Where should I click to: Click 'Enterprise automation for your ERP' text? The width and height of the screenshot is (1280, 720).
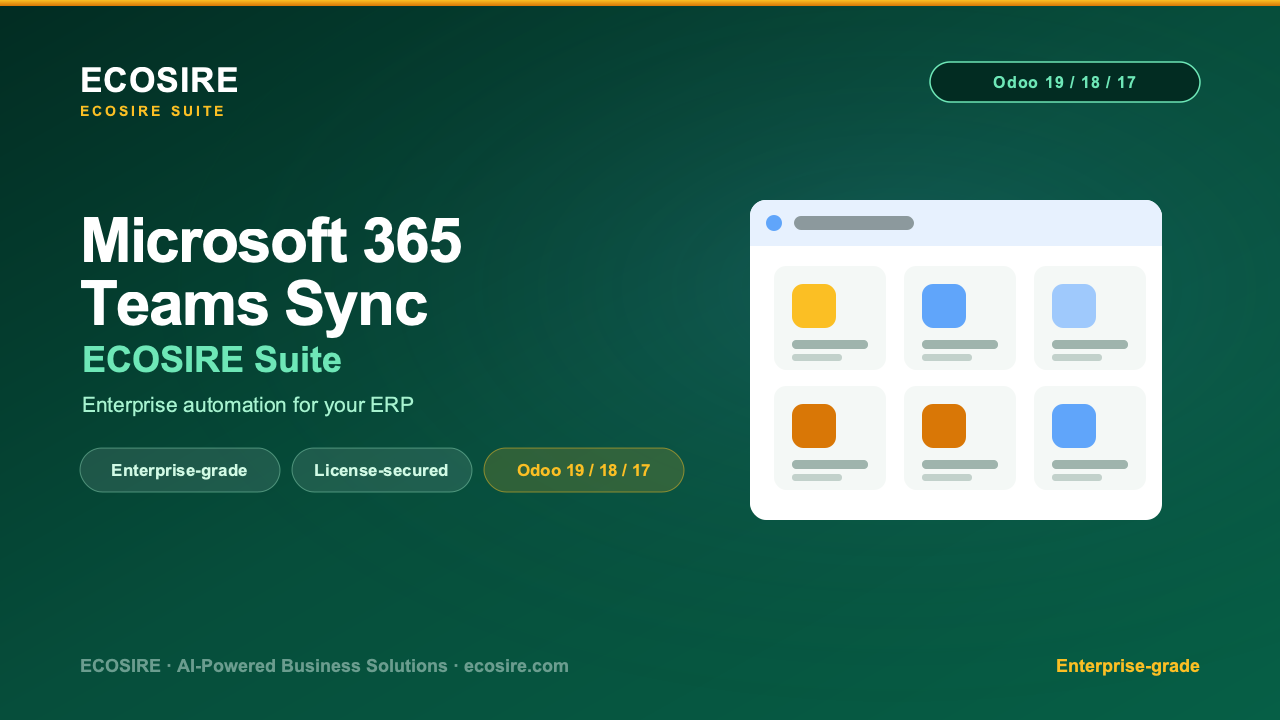pos(248,405)
